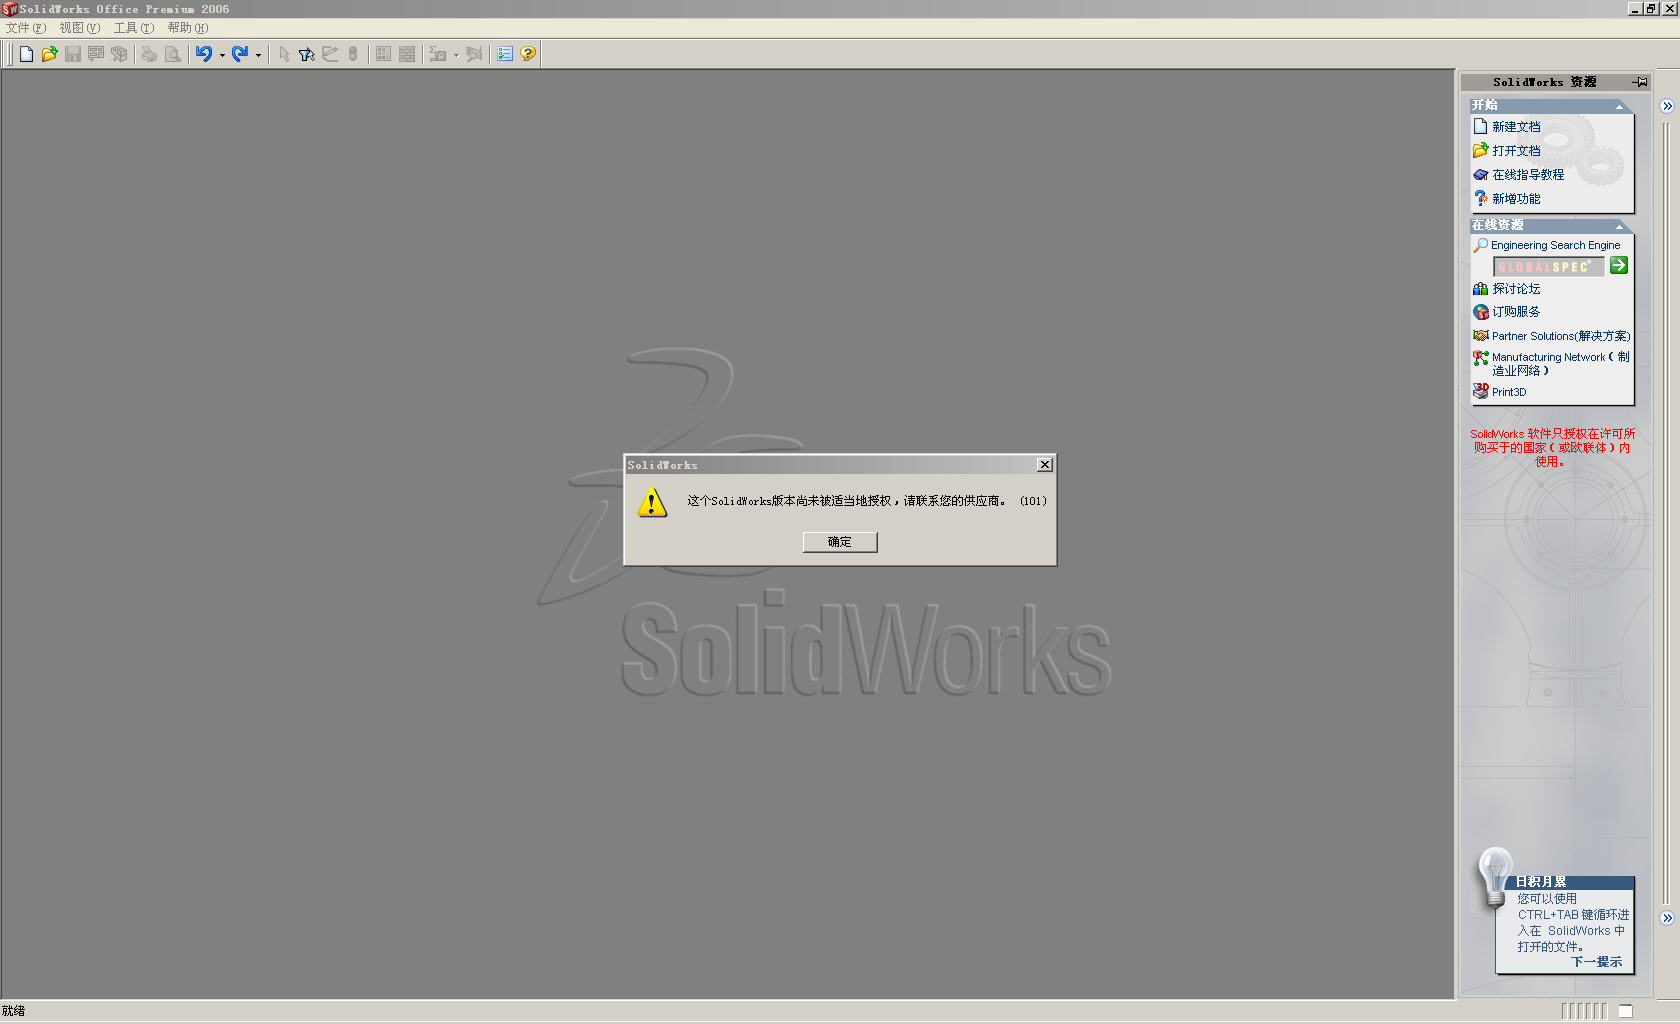Click the greyed Save floppy disk icon
The width and height of the screenshot is (1680, 1024).
(72, 54)
